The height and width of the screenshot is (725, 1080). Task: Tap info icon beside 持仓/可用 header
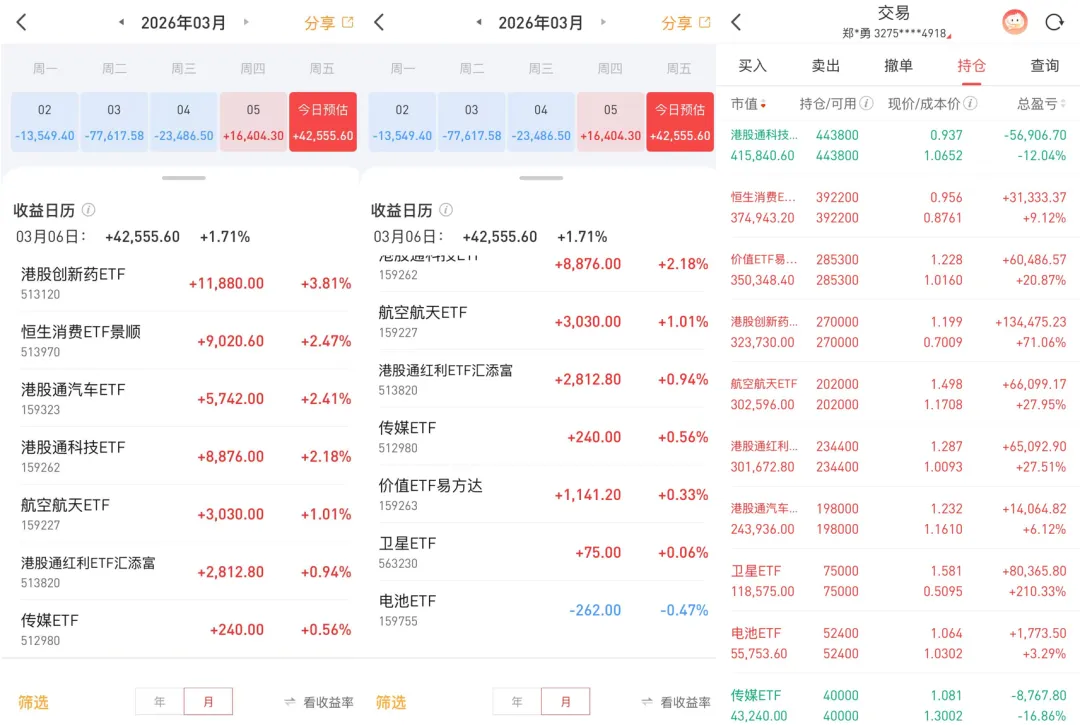[x=867, y=103]
